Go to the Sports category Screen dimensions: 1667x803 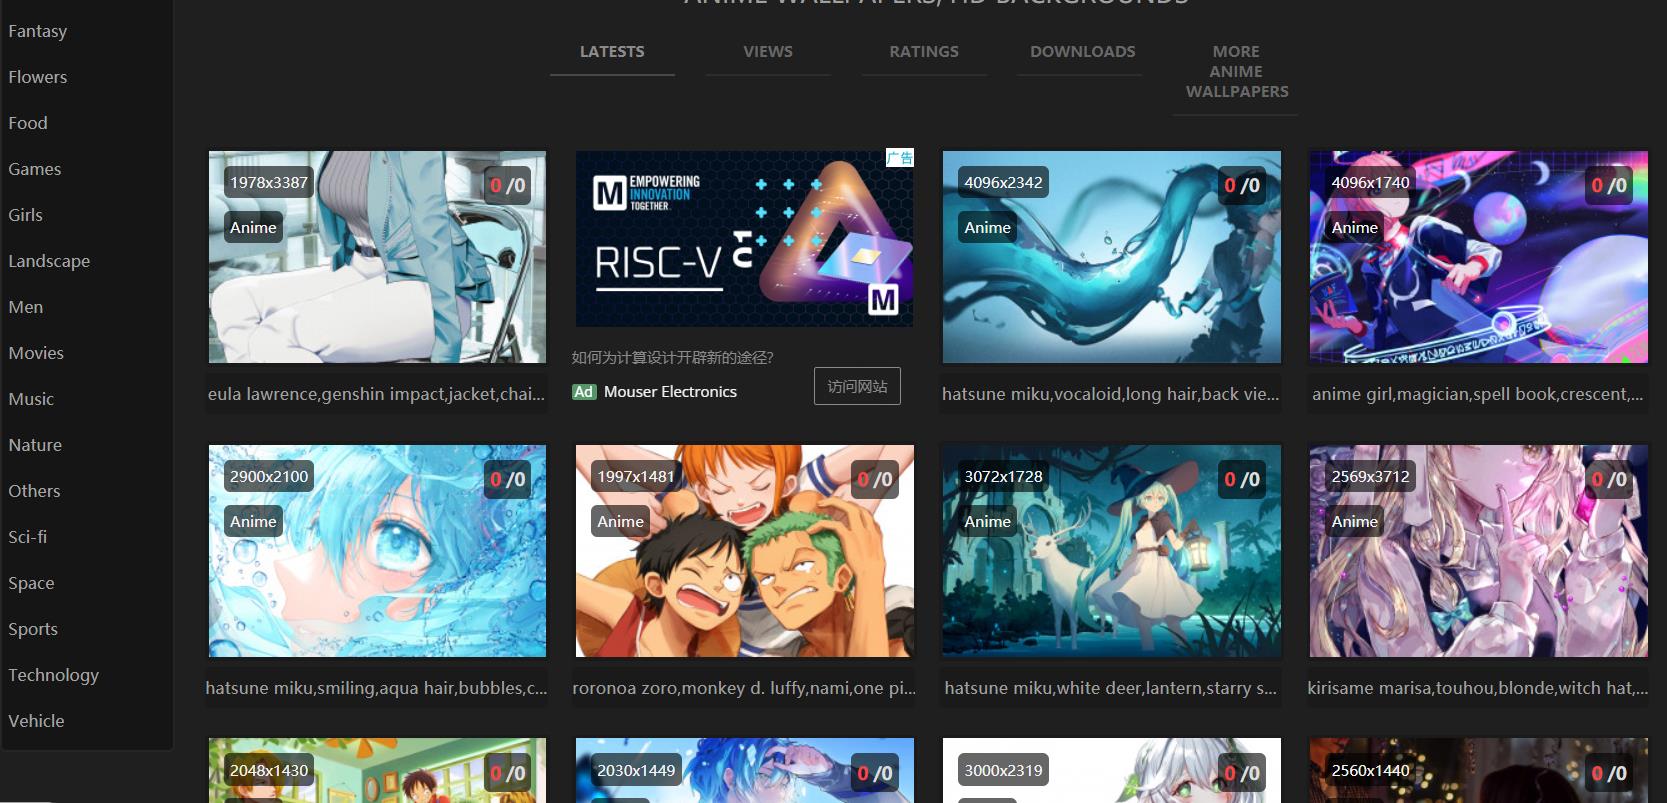(x=33, y=629)
